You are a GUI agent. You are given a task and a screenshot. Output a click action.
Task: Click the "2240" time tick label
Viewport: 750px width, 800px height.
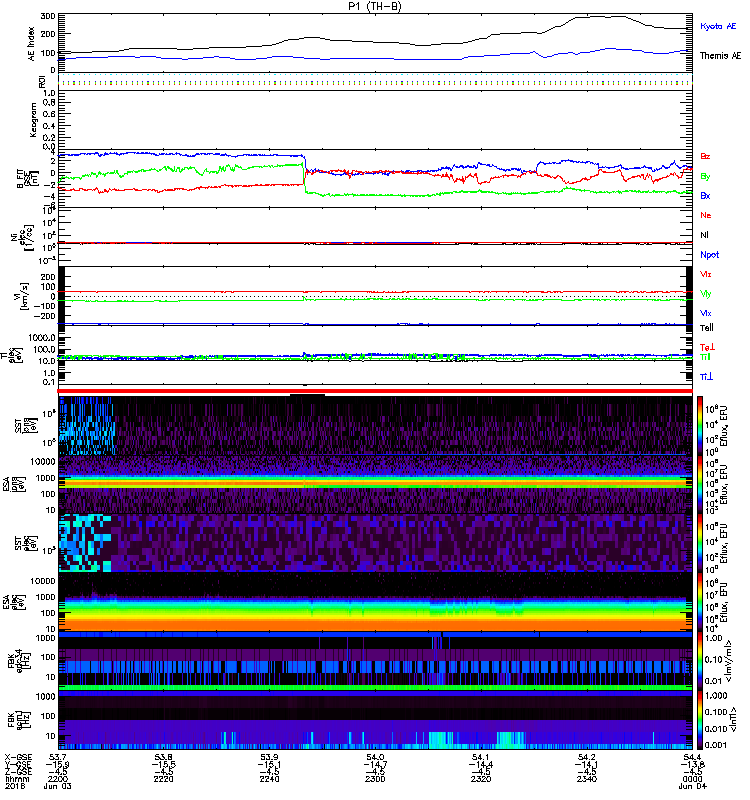(269, 779)
